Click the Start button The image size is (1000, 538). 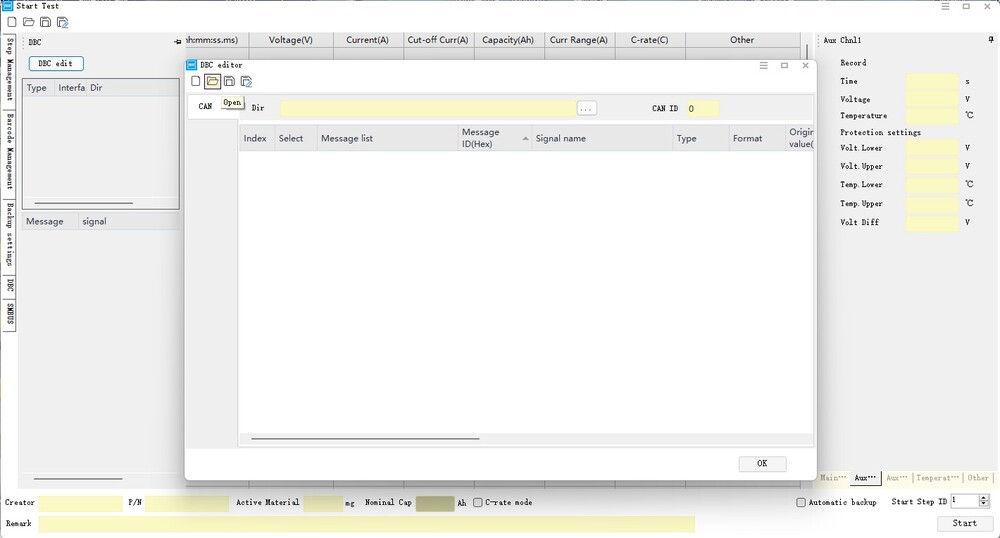point(964,523)
